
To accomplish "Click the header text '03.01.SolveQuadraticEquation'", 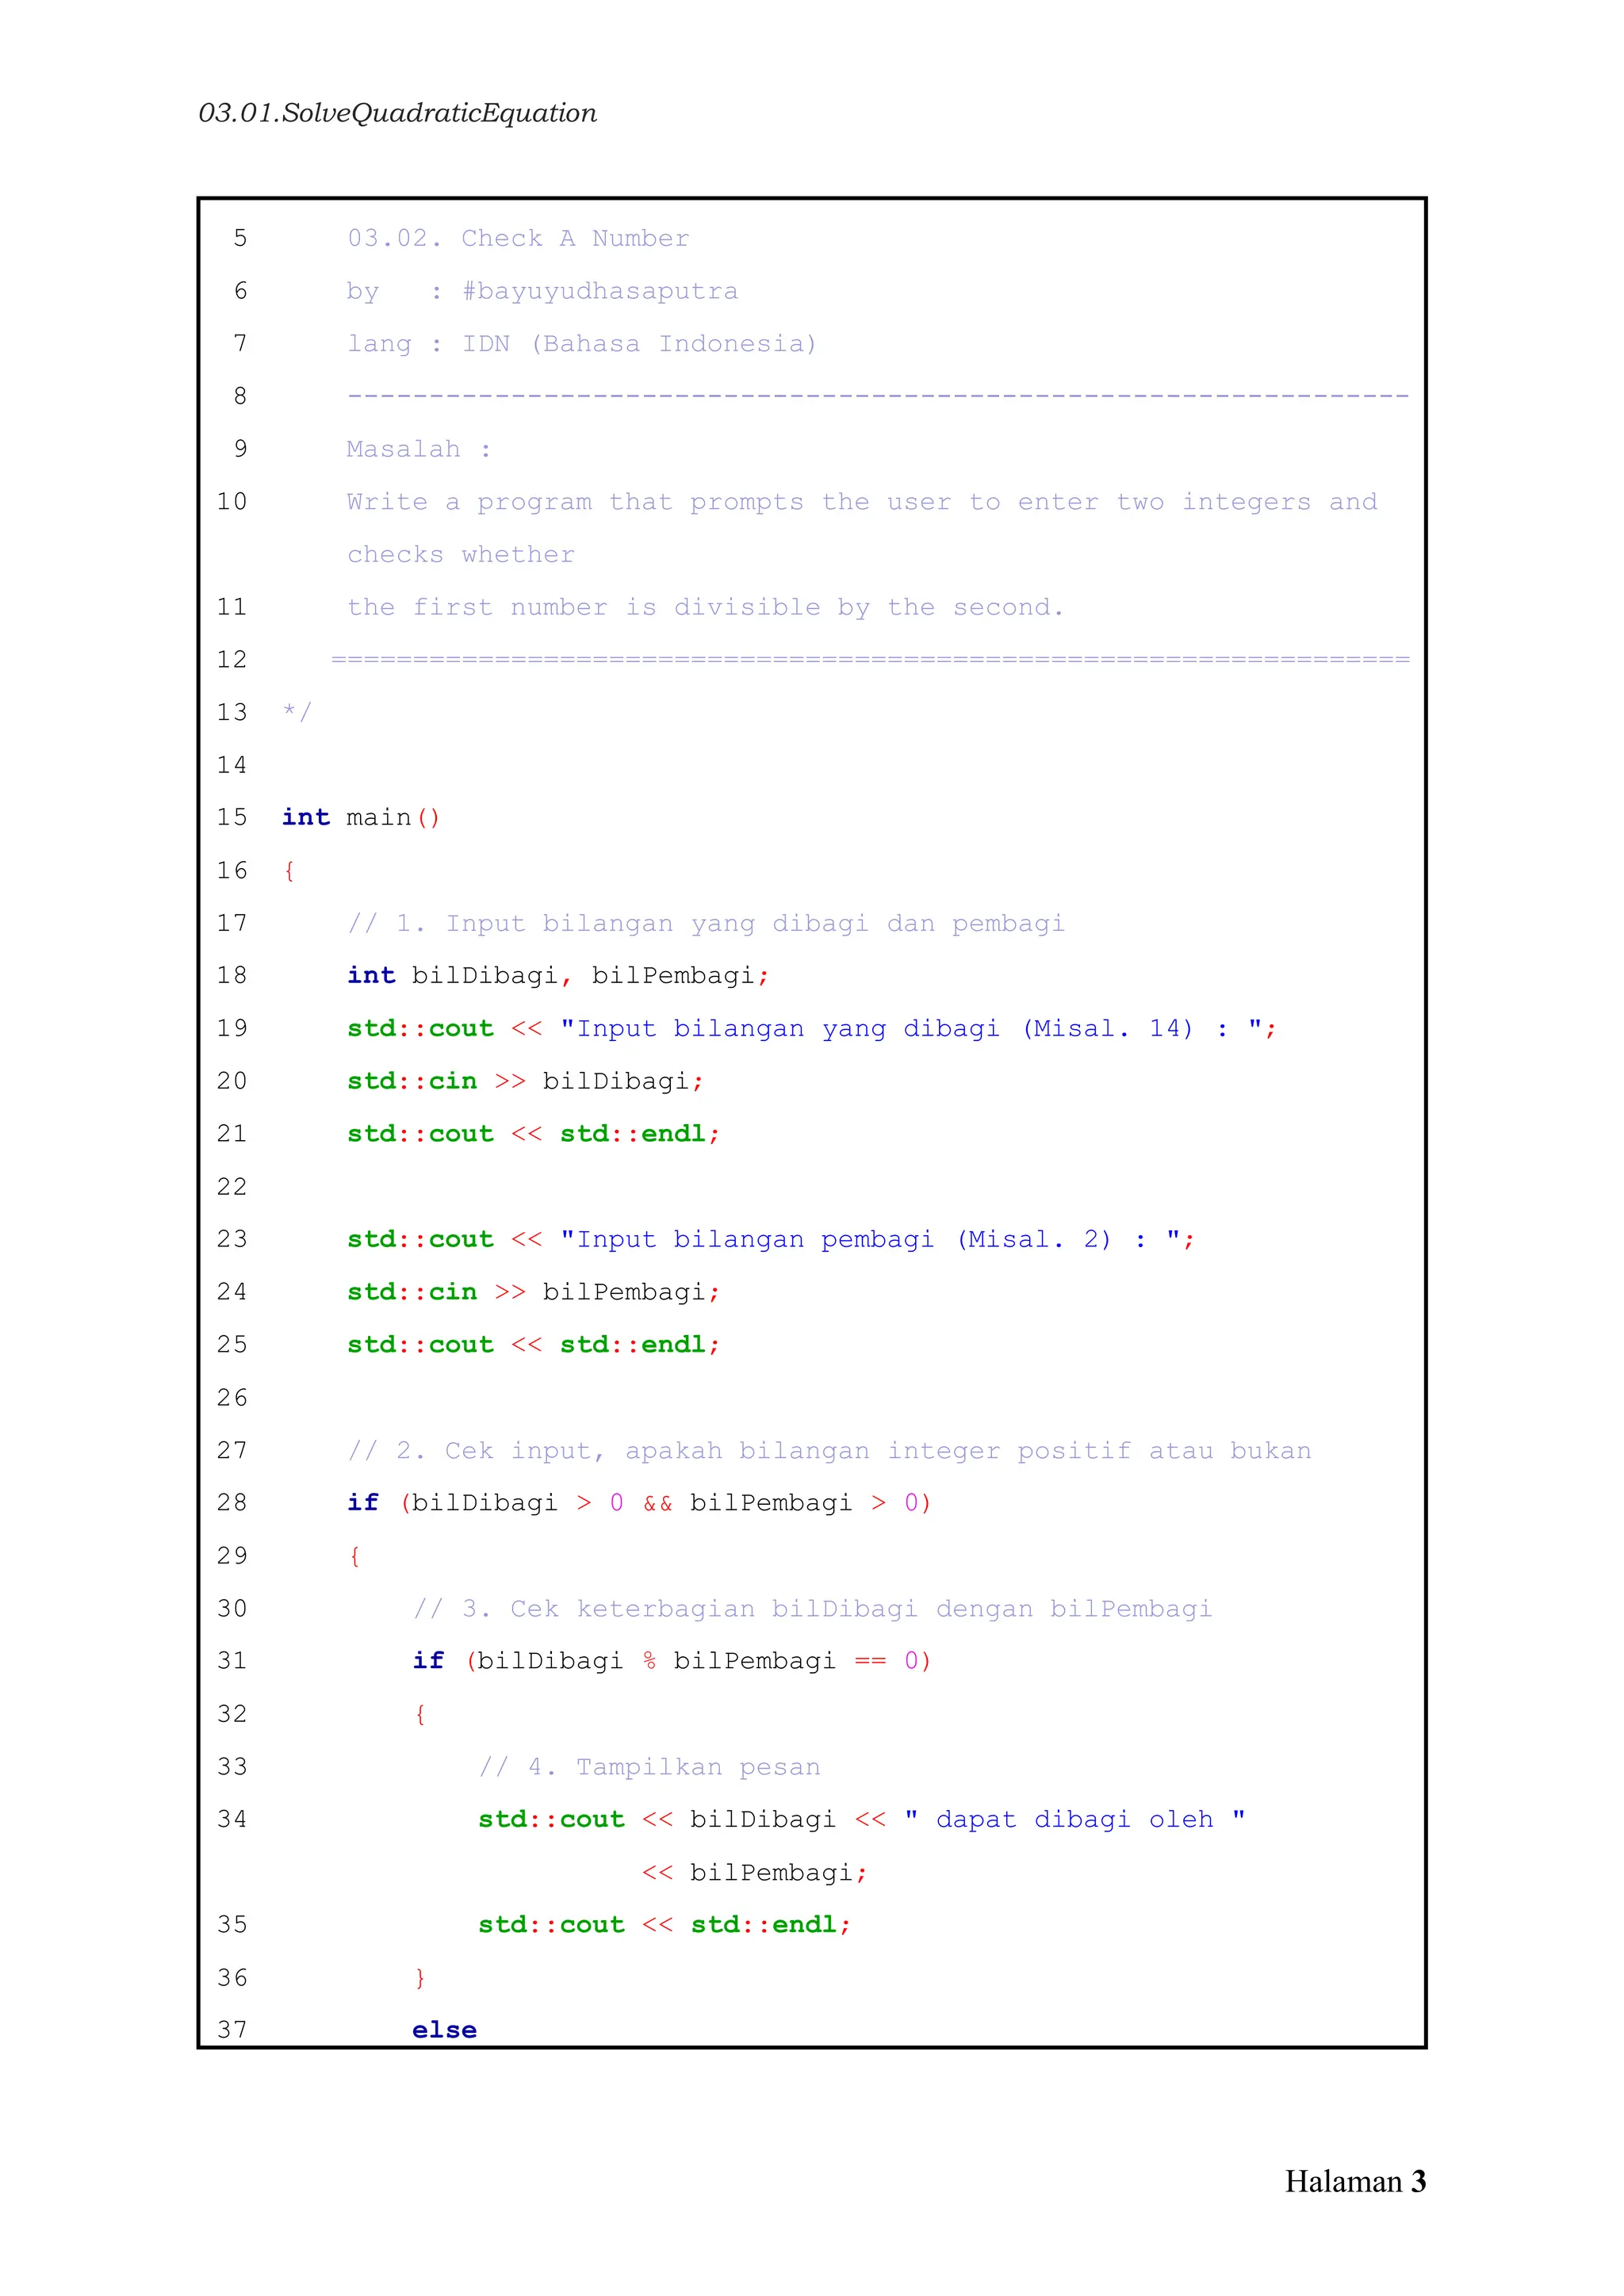I will [x=397, y=113].
